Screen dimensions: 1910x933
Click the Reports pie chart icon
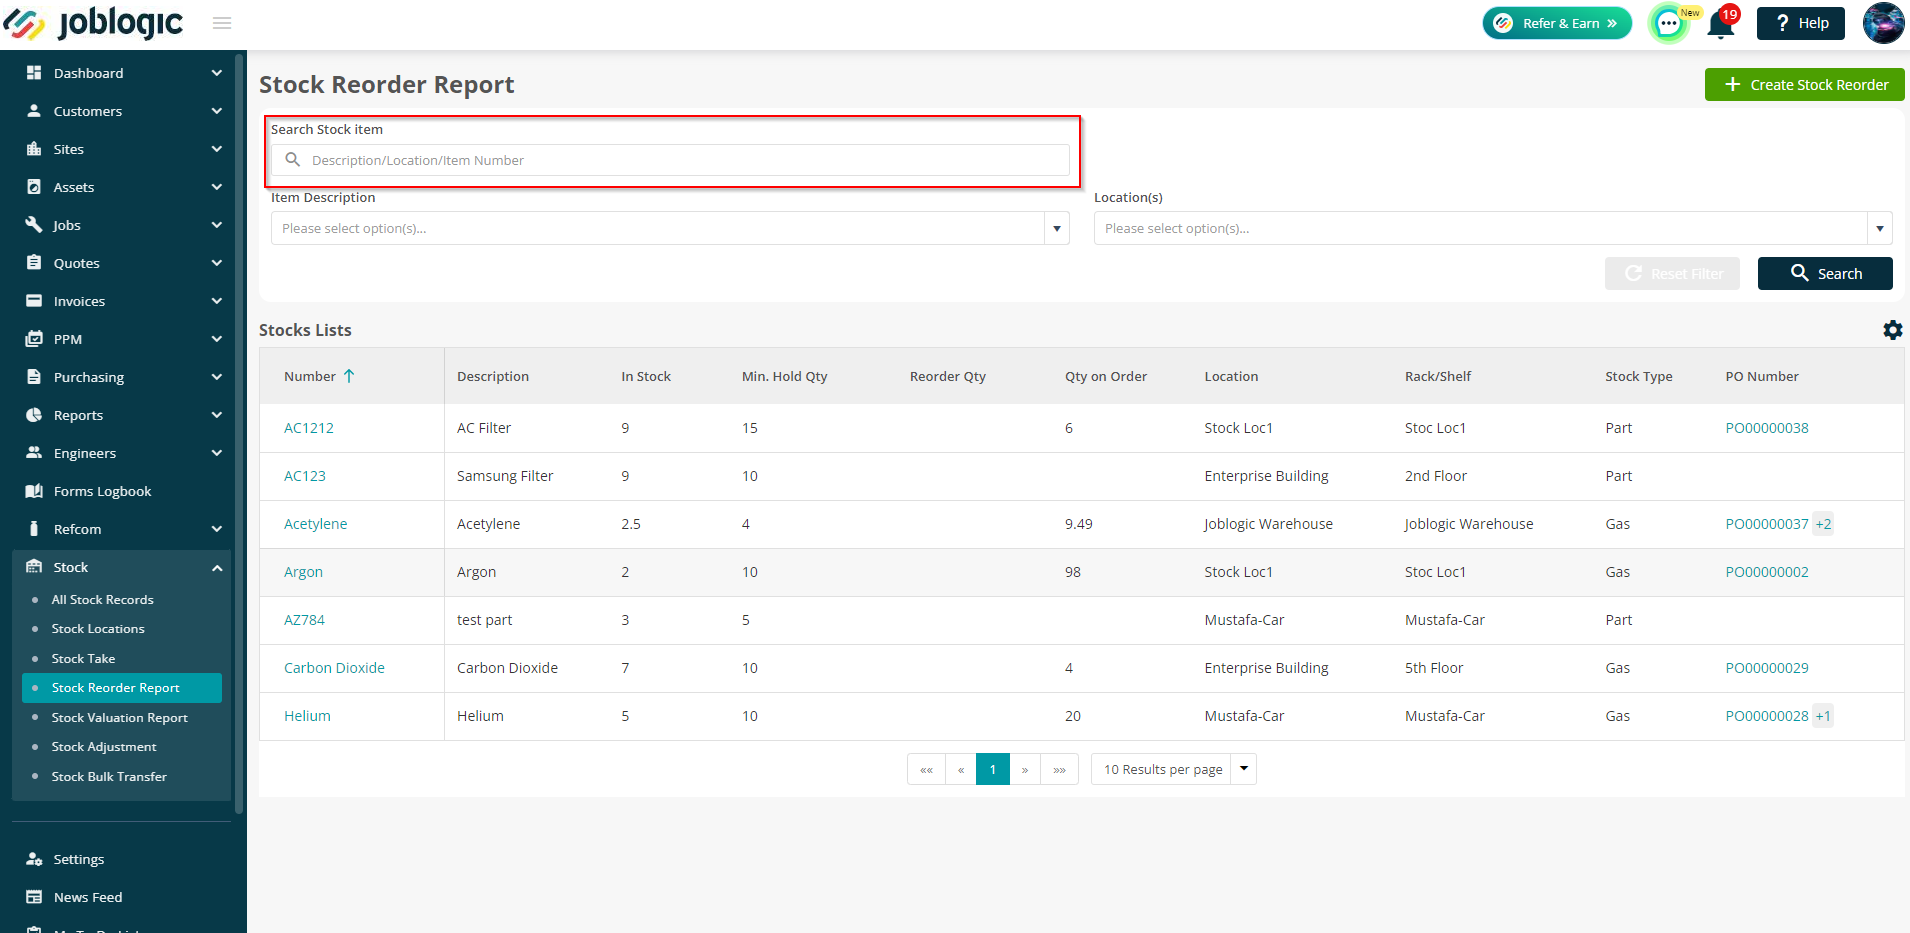pyautogui.click(x=34, y=415)
